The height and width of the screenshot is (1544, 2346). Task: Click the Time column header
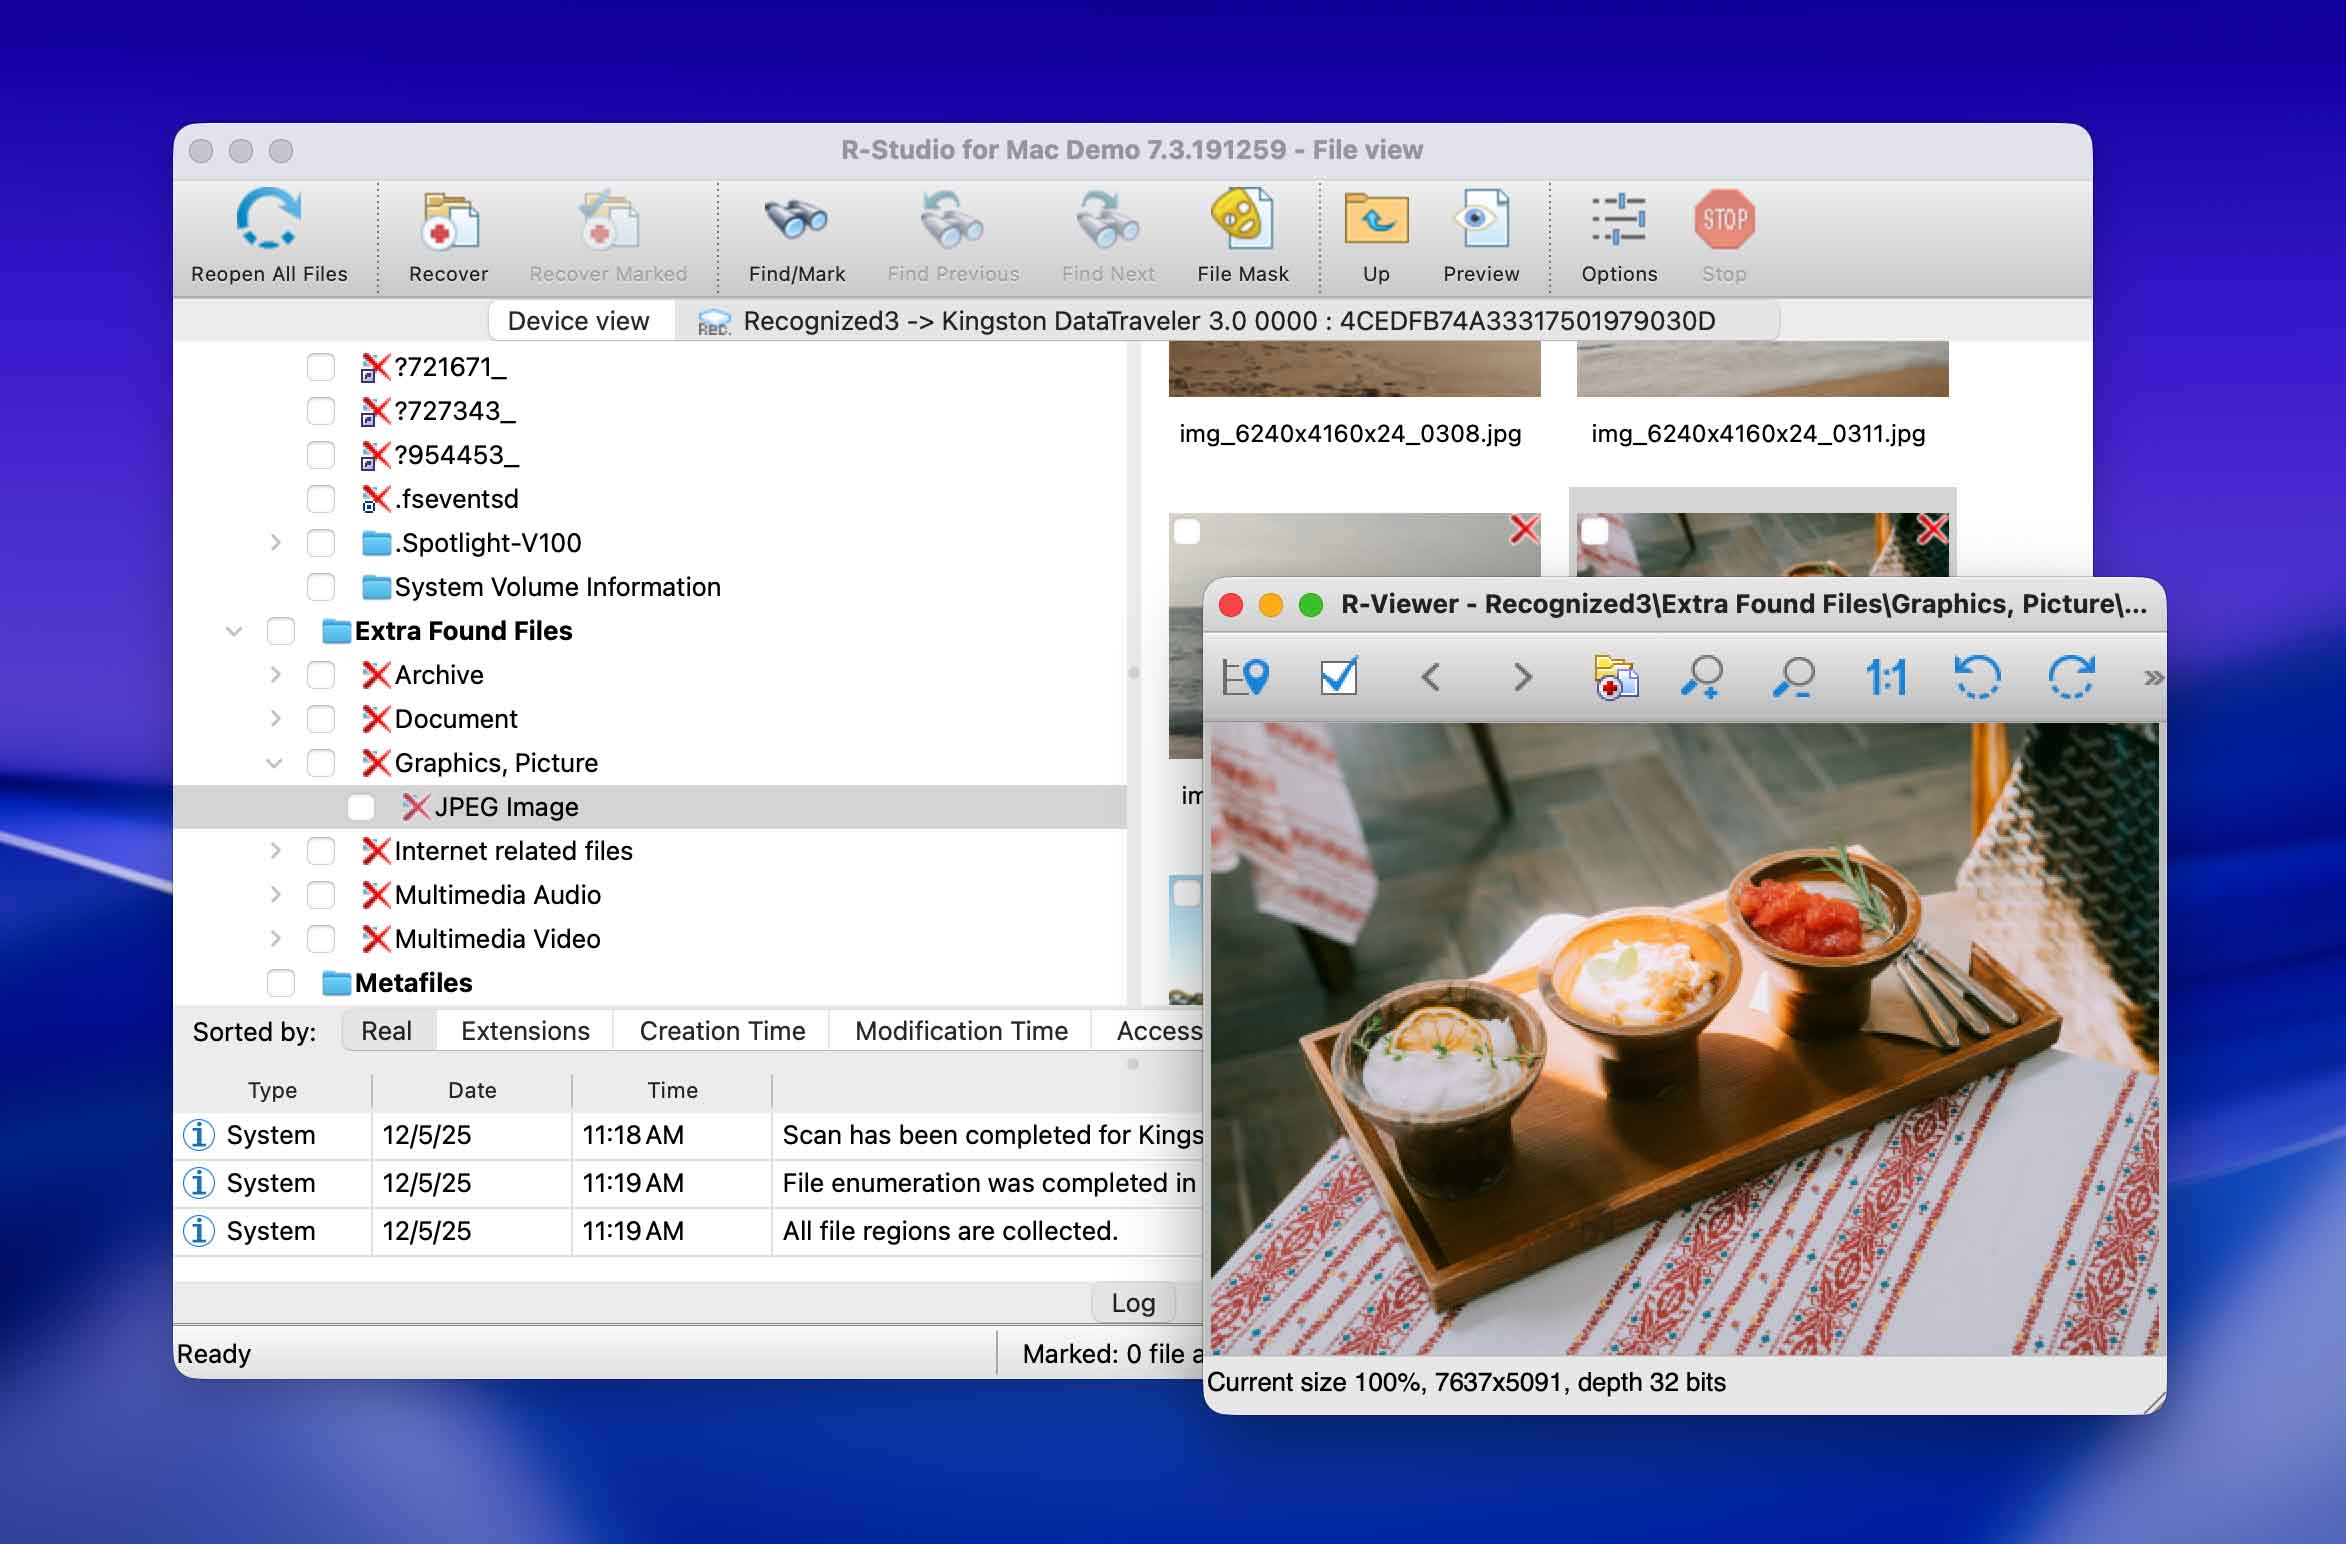672,1090
